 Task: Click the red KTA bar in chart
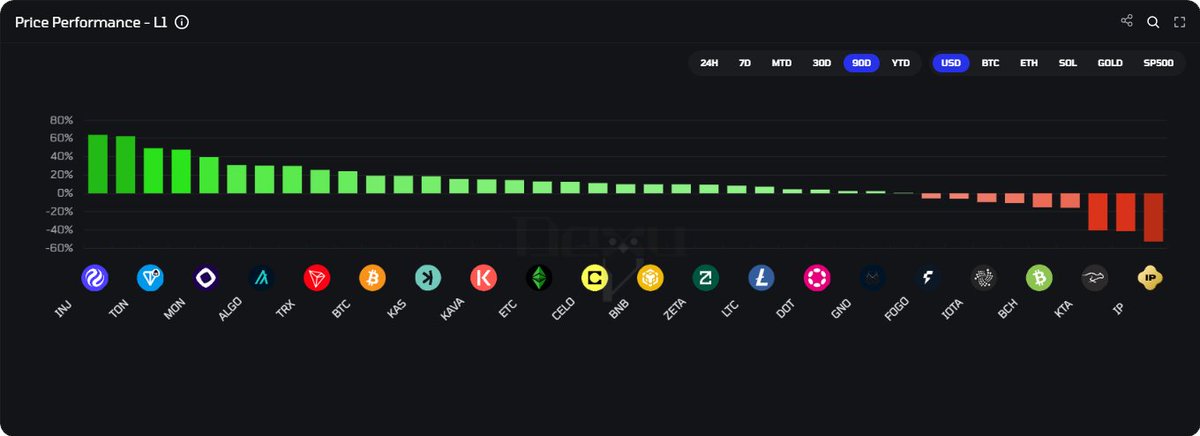tap(1098, 211)
